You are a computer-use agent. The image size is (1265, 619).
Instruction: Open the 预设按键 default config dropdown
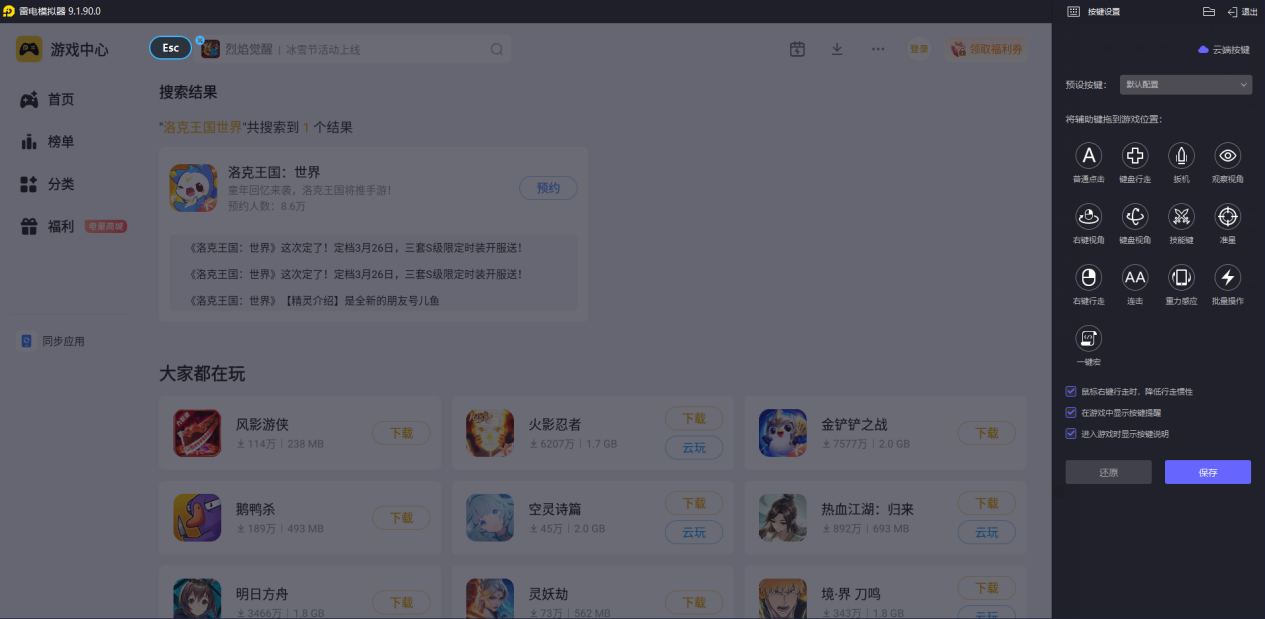[x=1185, y=85]
